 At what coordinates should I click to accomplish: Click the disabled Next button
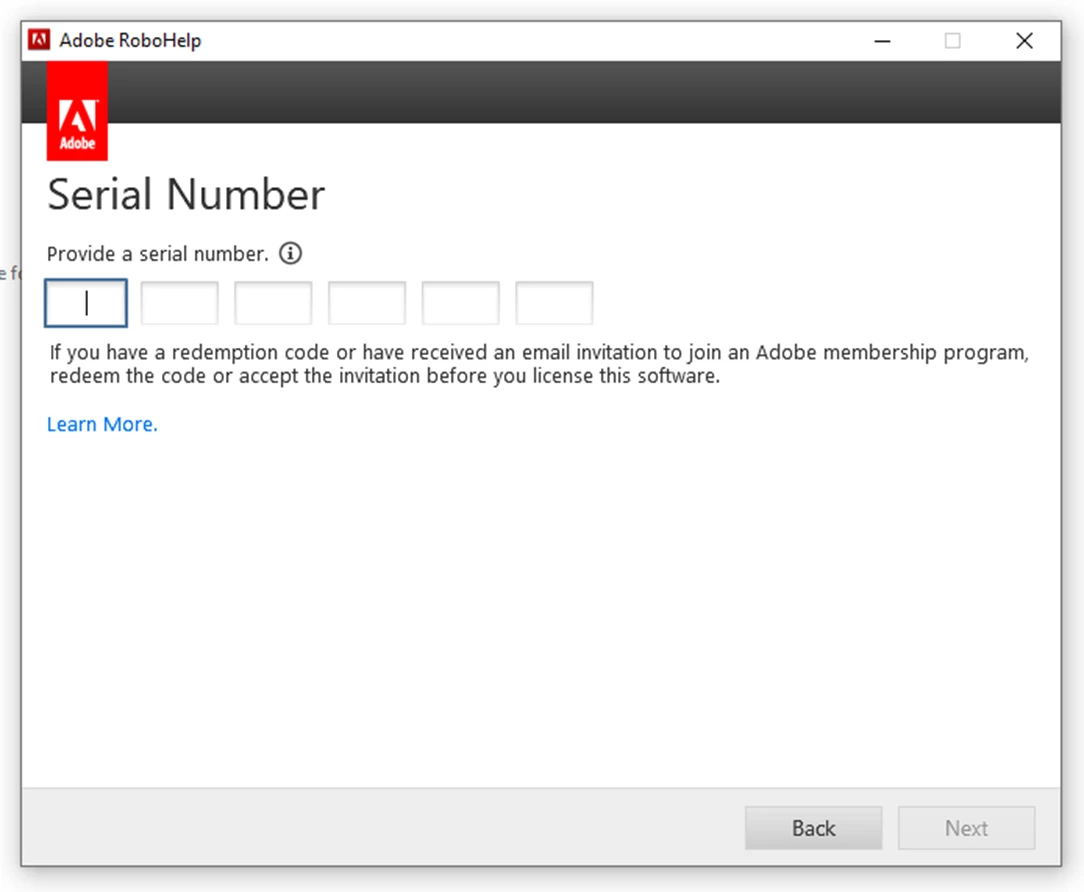(x=966, y=828)
